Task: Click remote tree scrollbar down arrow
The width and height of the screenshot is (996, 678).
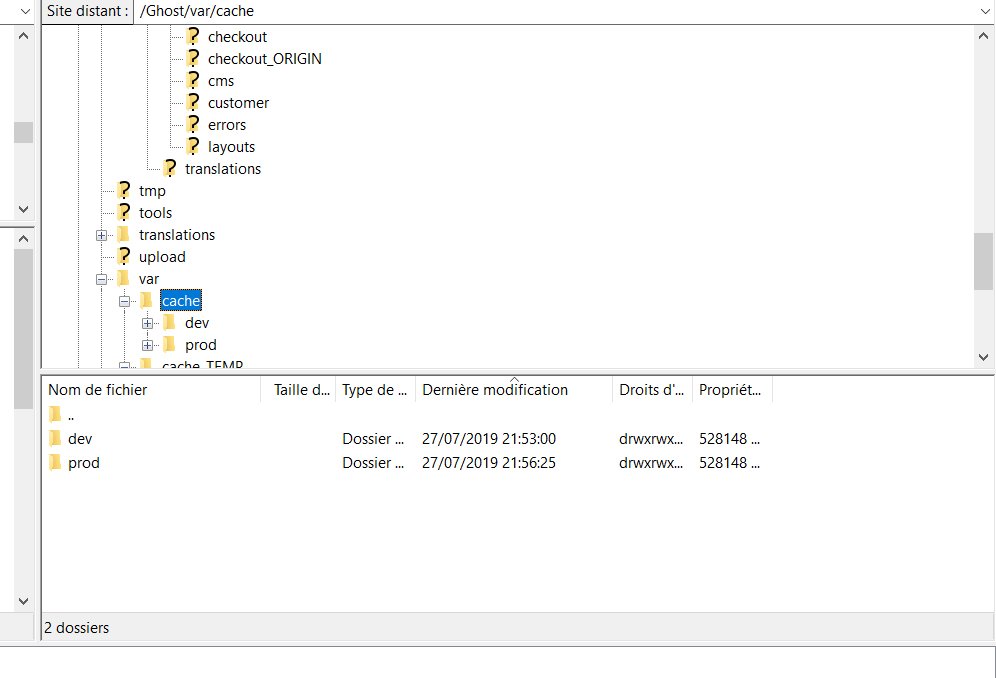Action: [x=983, y=357]
